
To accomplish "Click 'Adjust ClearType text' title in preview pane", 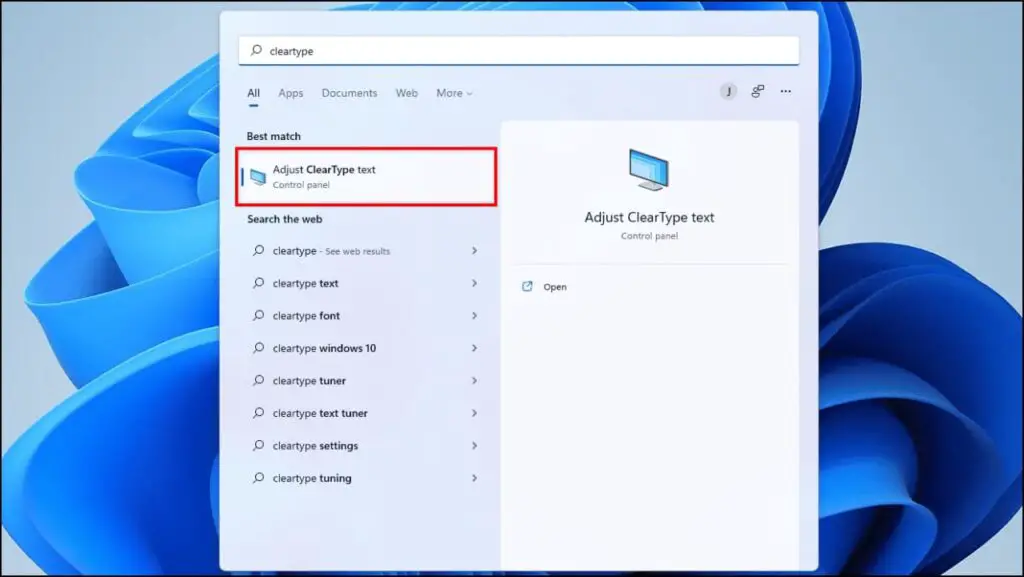I will pos(649,217).
